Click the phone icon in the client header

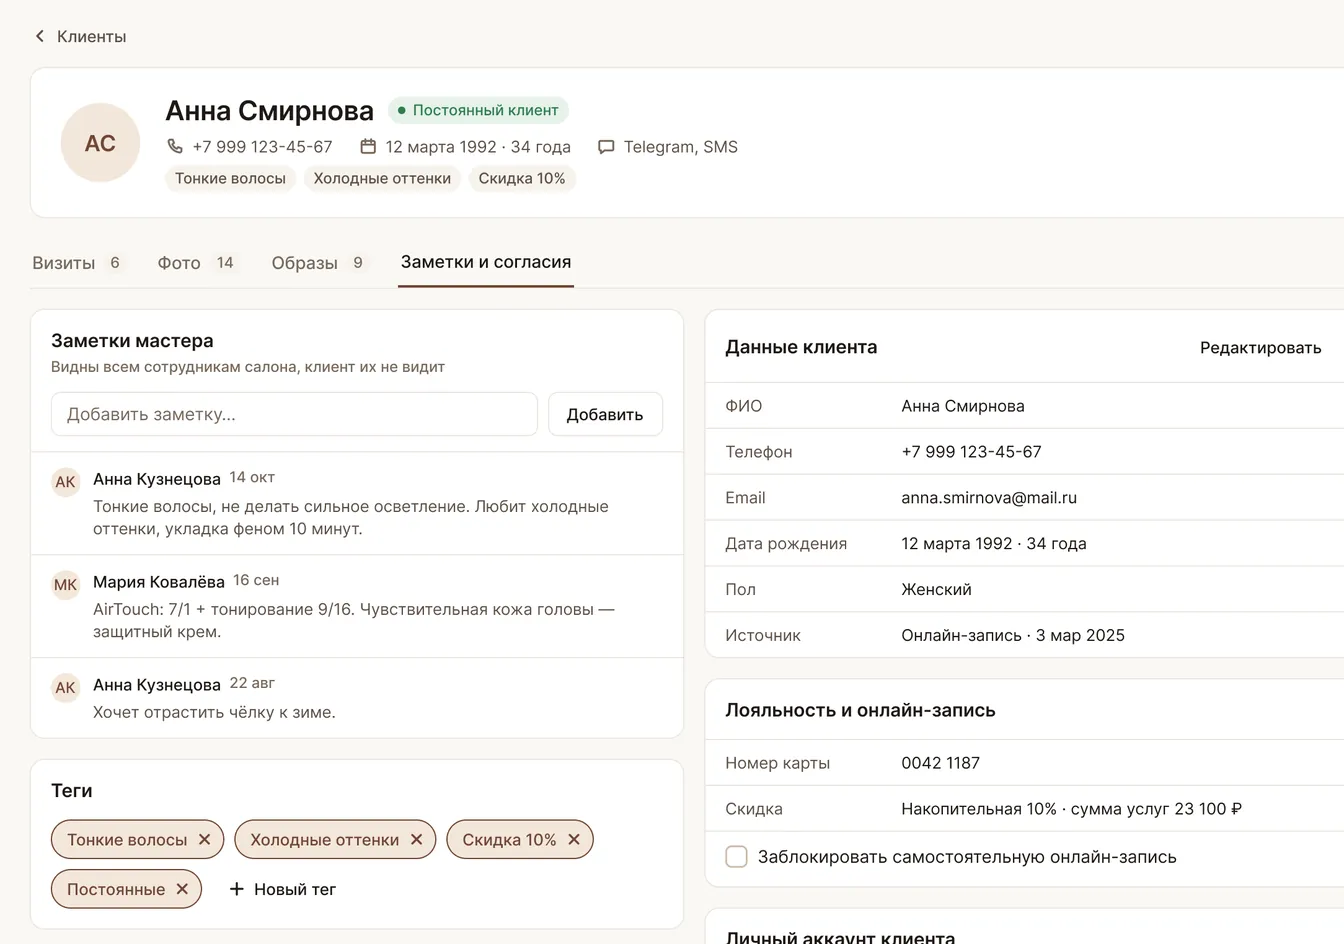(x=175, y=147)
